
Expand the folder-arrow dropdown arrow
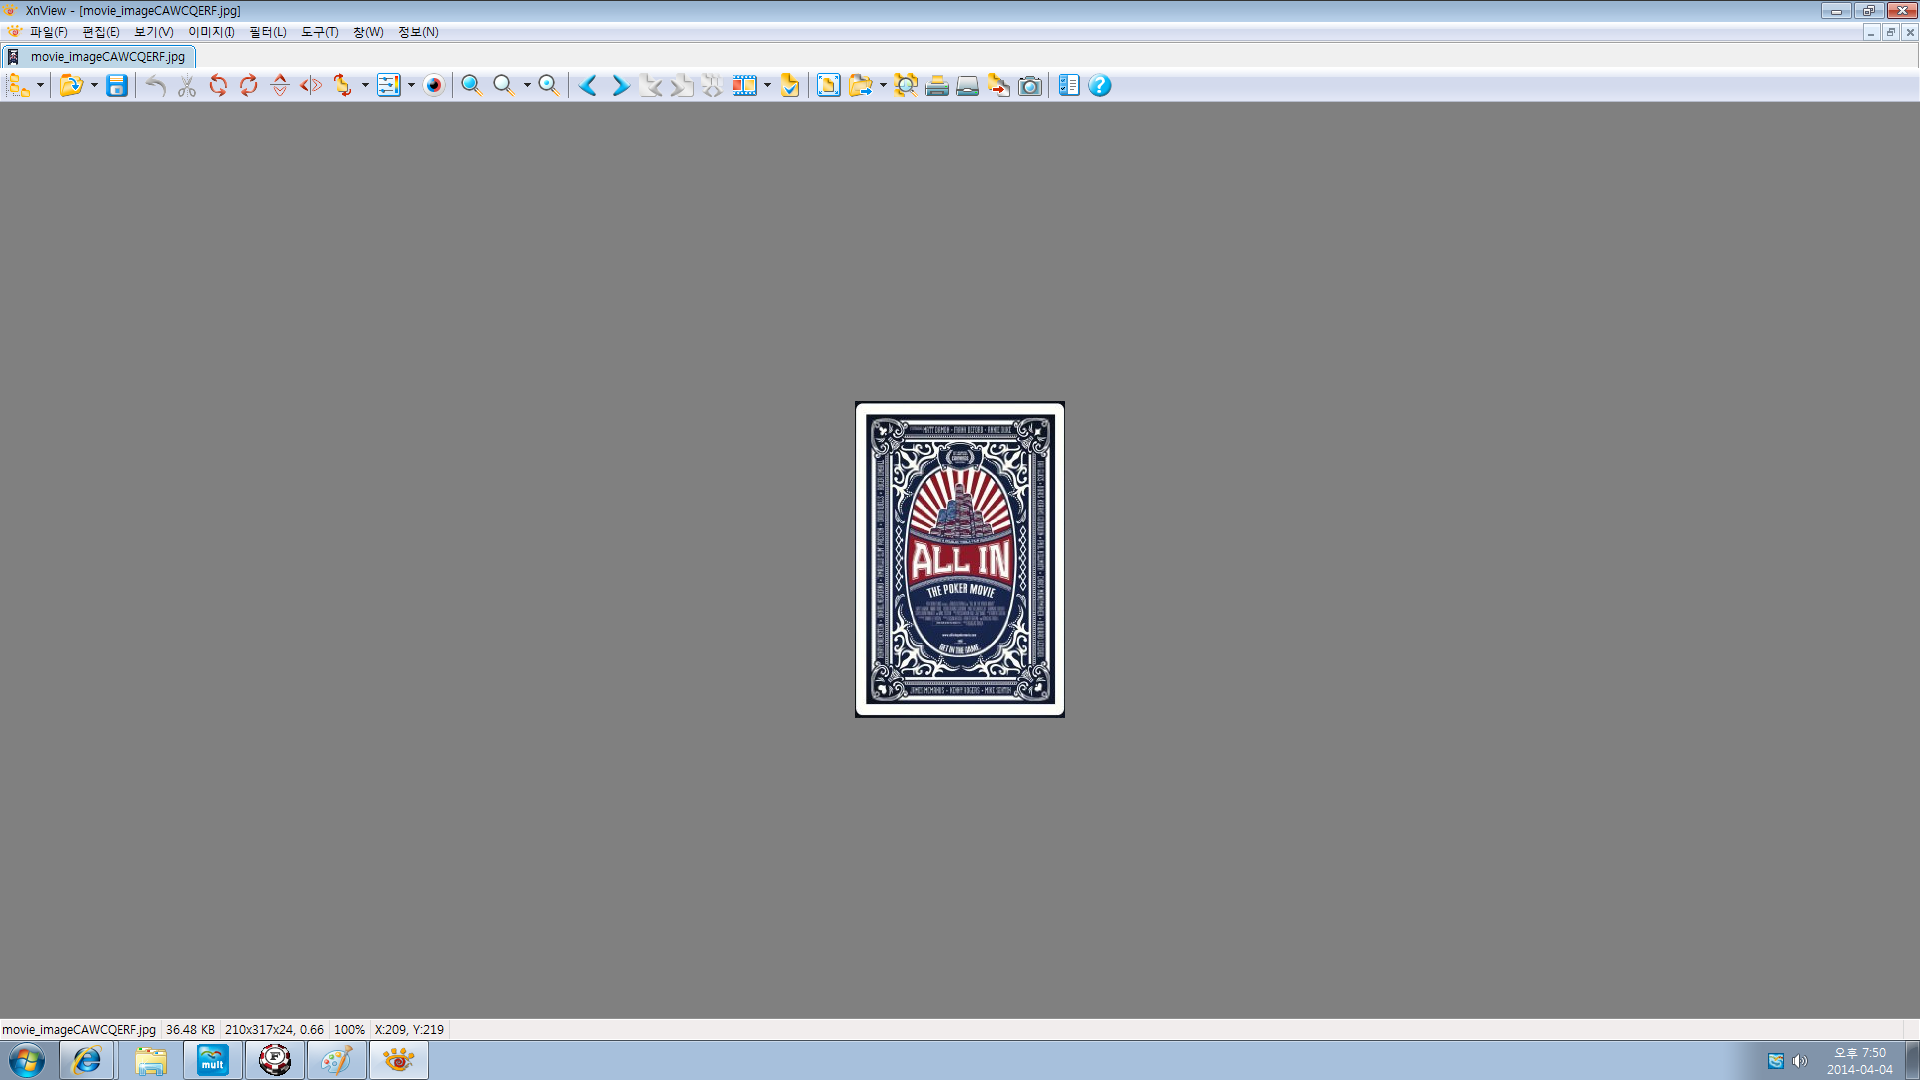[883, 86]
